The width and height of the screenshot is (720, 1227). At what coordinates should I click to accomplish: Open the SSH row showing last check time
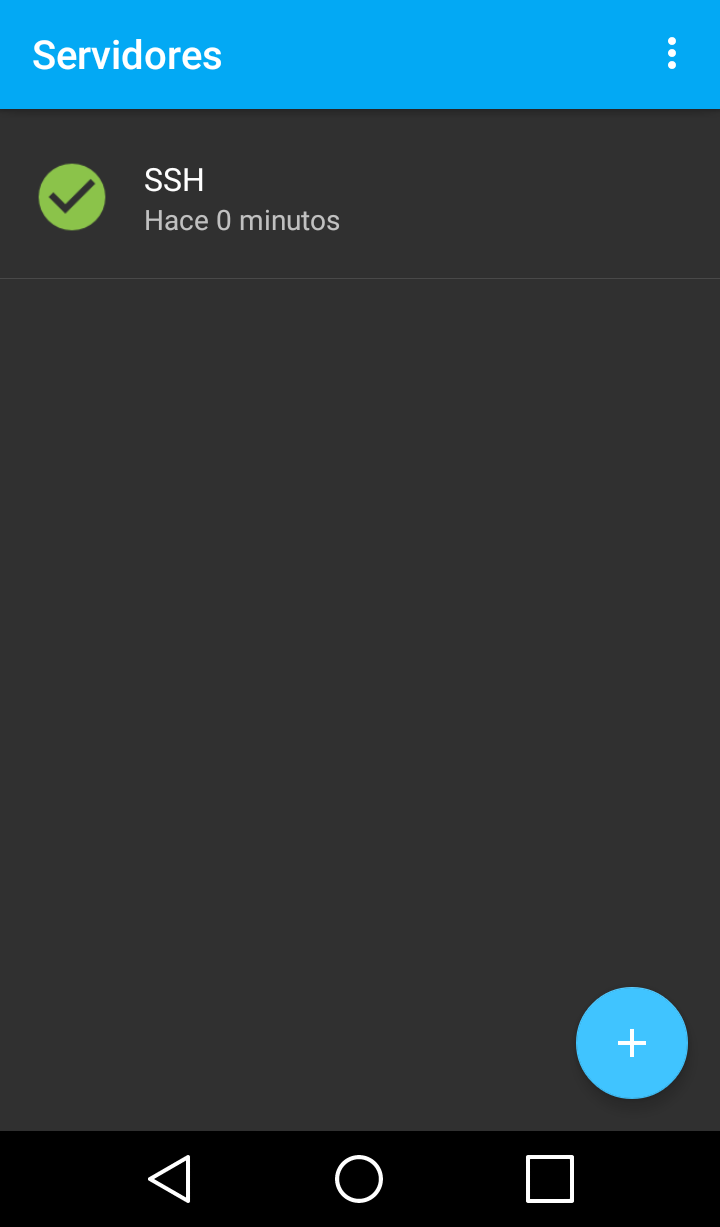pos(360,194)
